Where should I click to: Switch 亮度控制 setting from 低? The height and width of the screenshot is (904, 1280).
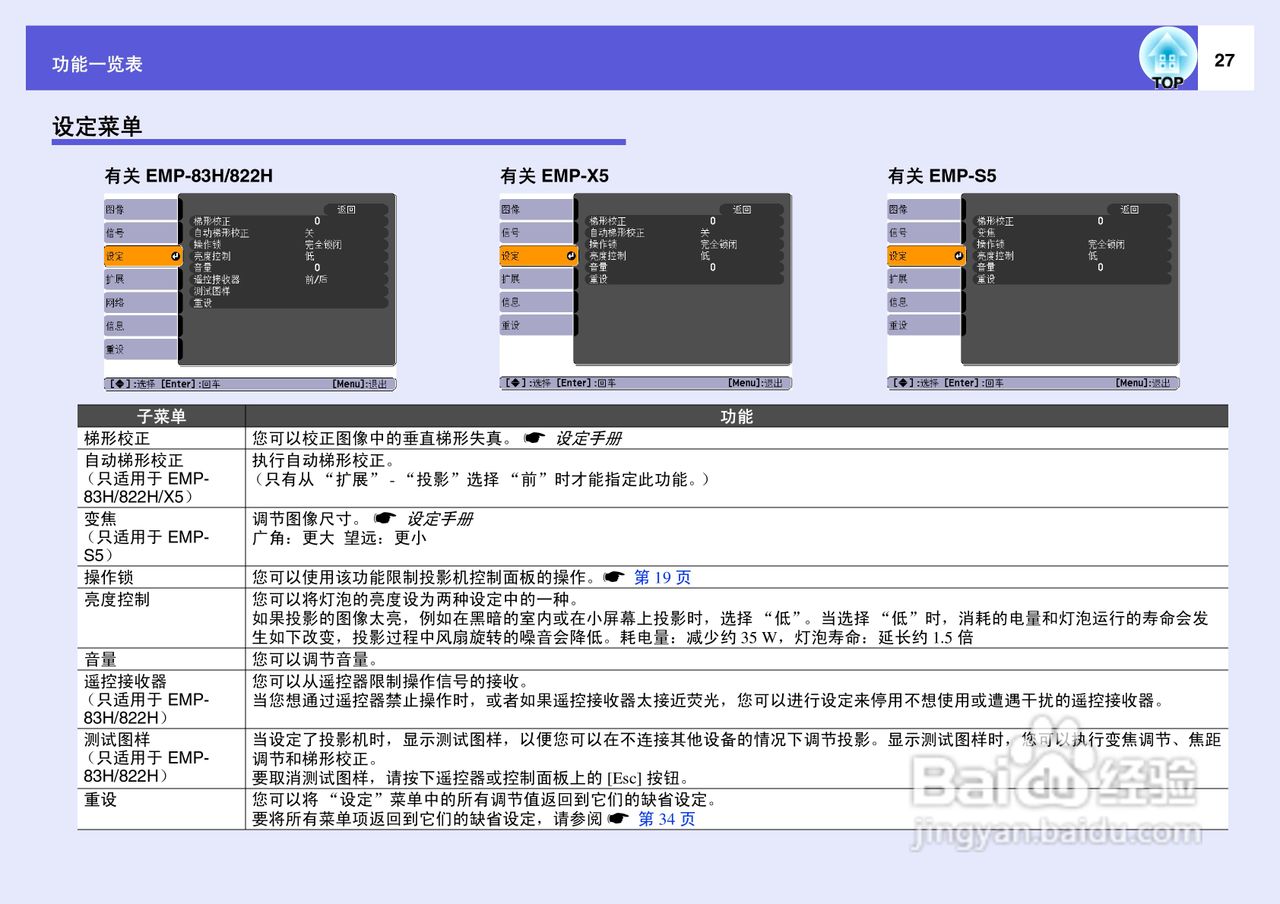[x=217, y=255]
